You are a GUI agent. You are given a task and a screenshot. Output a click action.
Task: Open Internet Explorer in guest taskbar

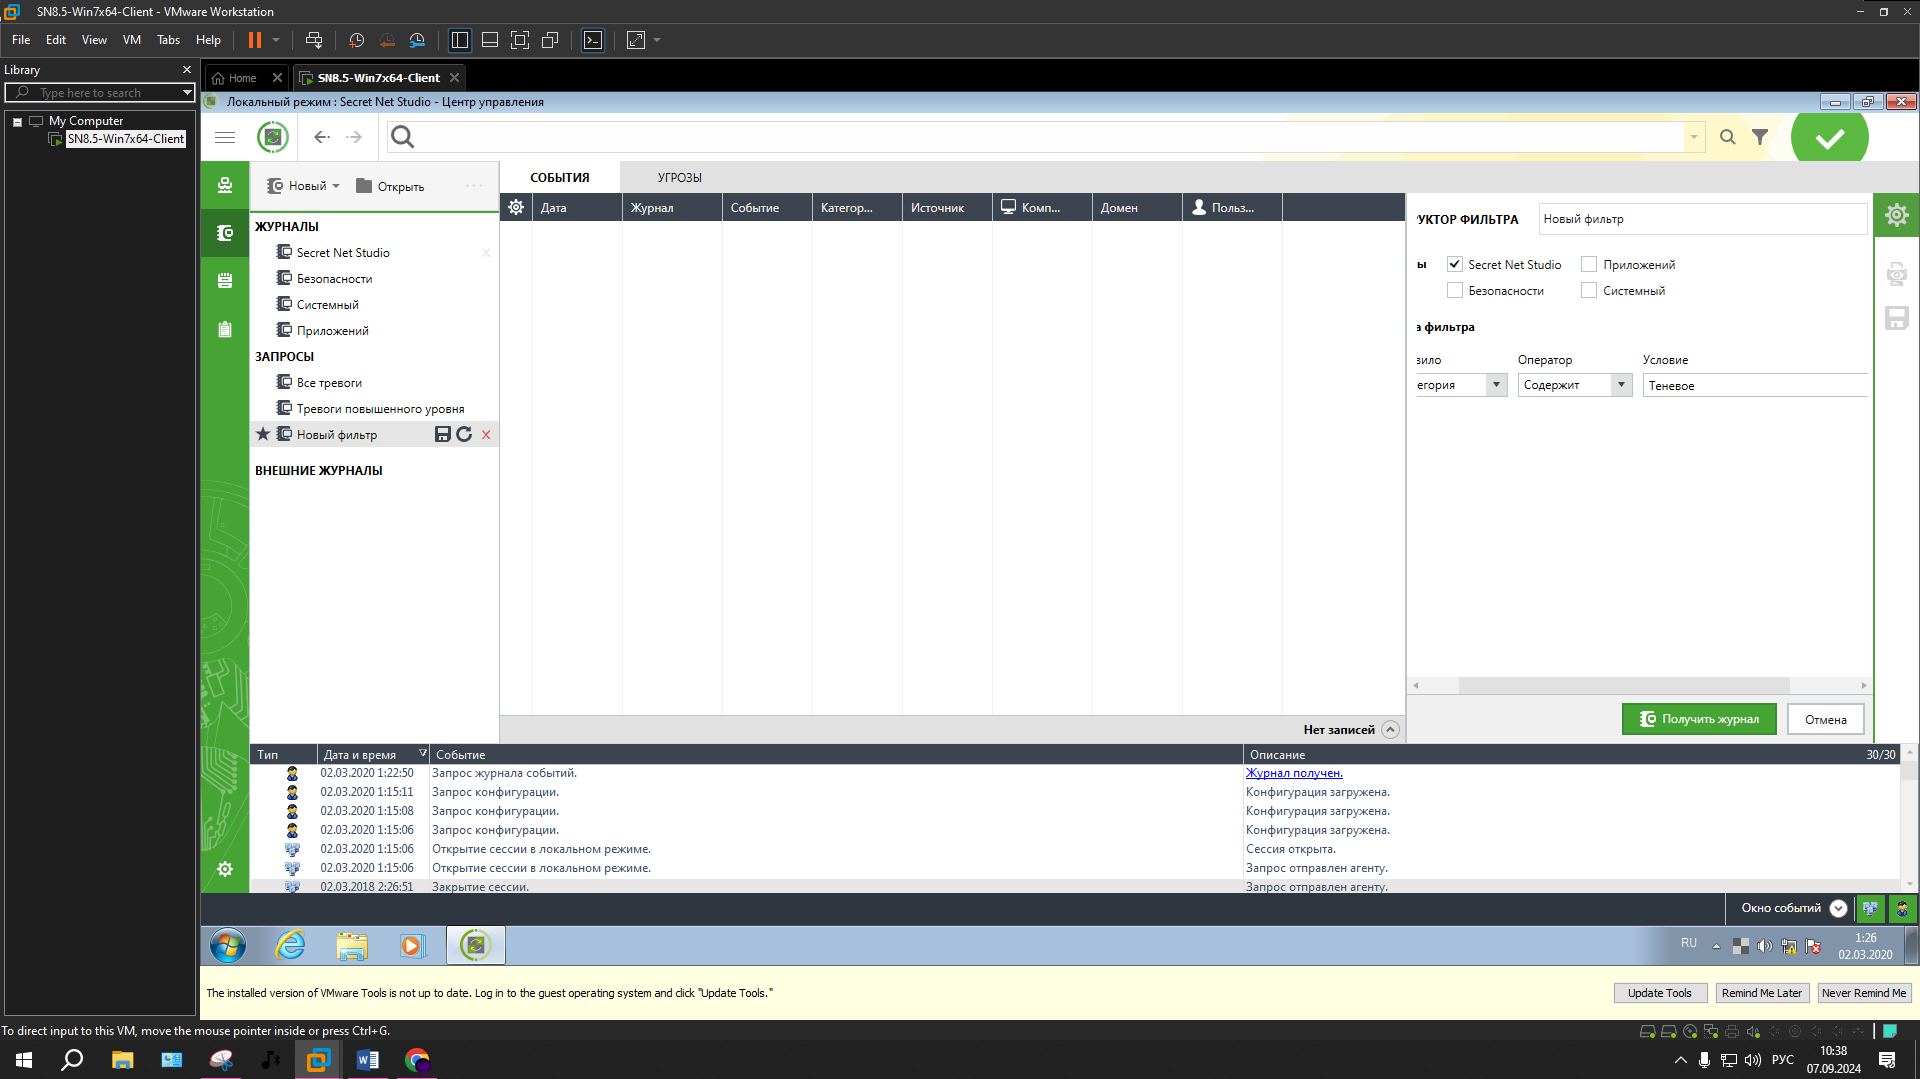point(290,945)
